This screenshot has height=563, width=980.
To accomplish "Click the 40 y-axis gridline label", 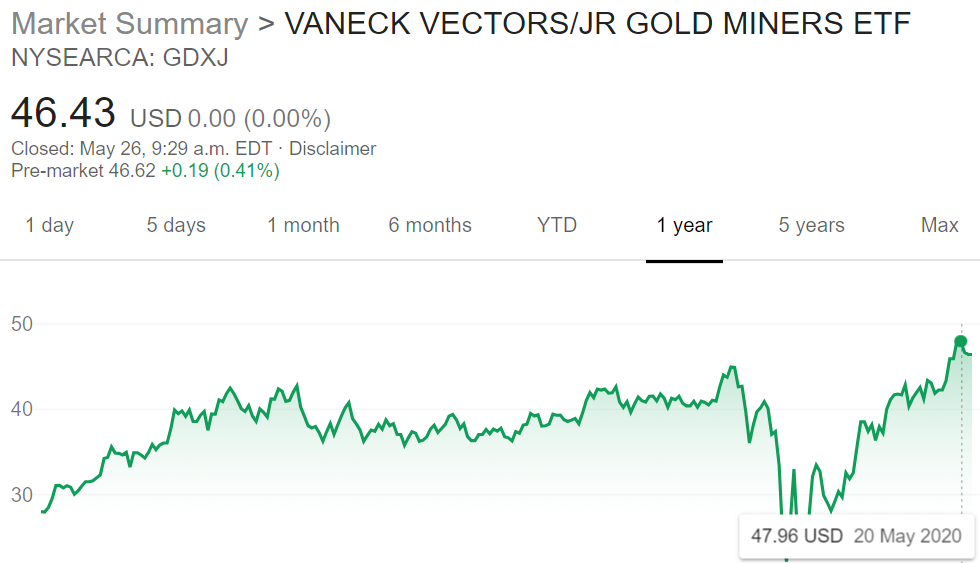I will 22,409.
